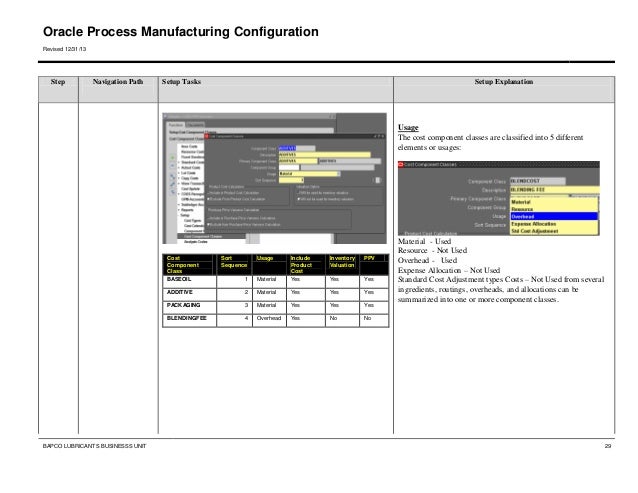Select Cost Calendars under Setup
This screenshot has width=638, height=493.
click(x=194, y=226)
